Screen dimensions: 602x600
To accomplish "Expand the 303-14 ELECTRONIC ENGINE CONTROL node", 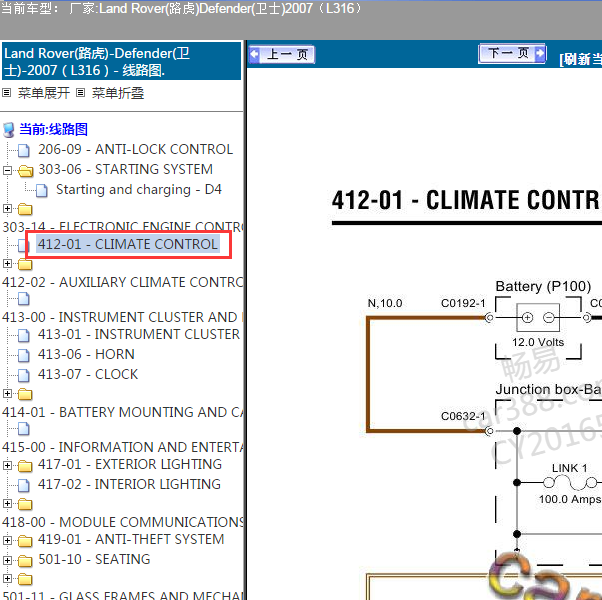I will 7,208.
